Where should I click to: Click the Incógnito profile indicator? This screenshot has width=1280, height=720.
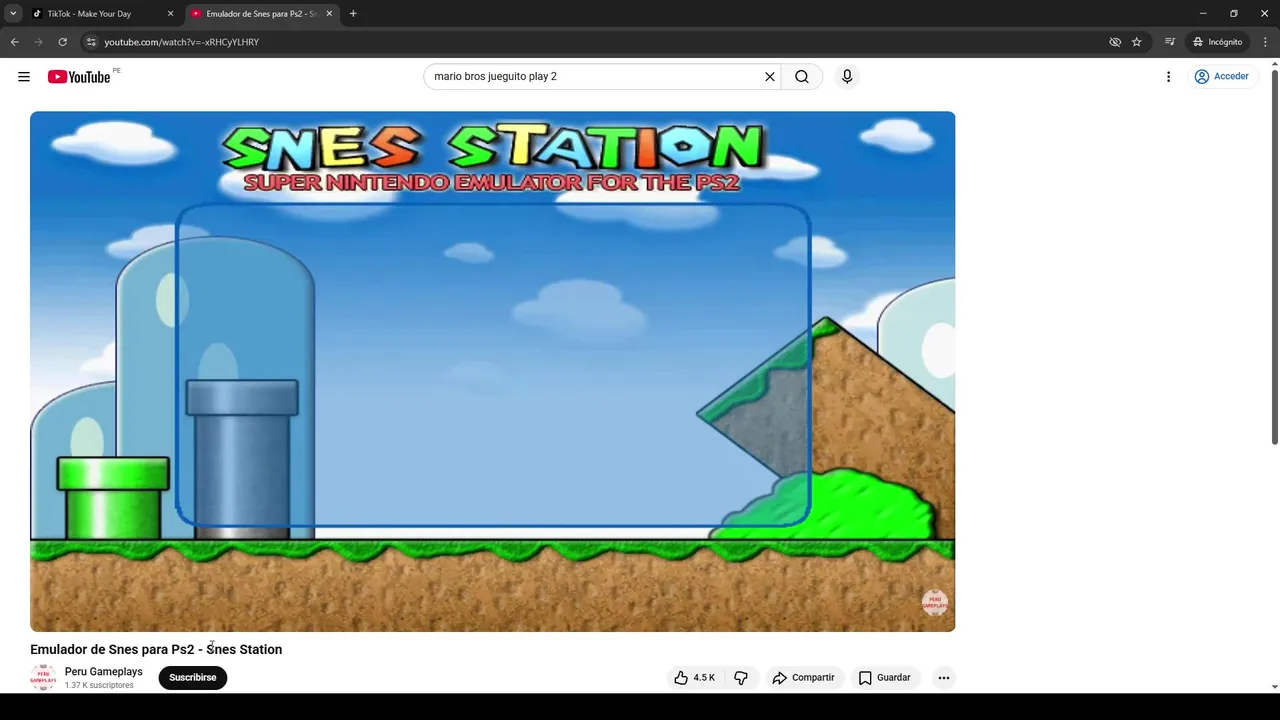[1217, 42]
